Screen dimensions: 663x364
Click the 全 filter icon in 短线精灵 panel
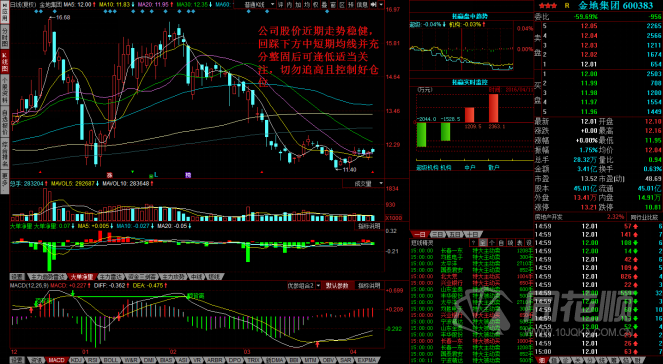(x=483, y=243)
